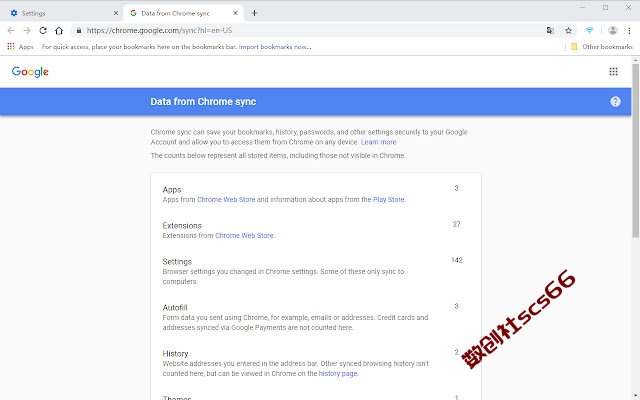Open the Chrome three-dot menu
The height and width of the screenshot is (400, 640).
coord(629,30)
